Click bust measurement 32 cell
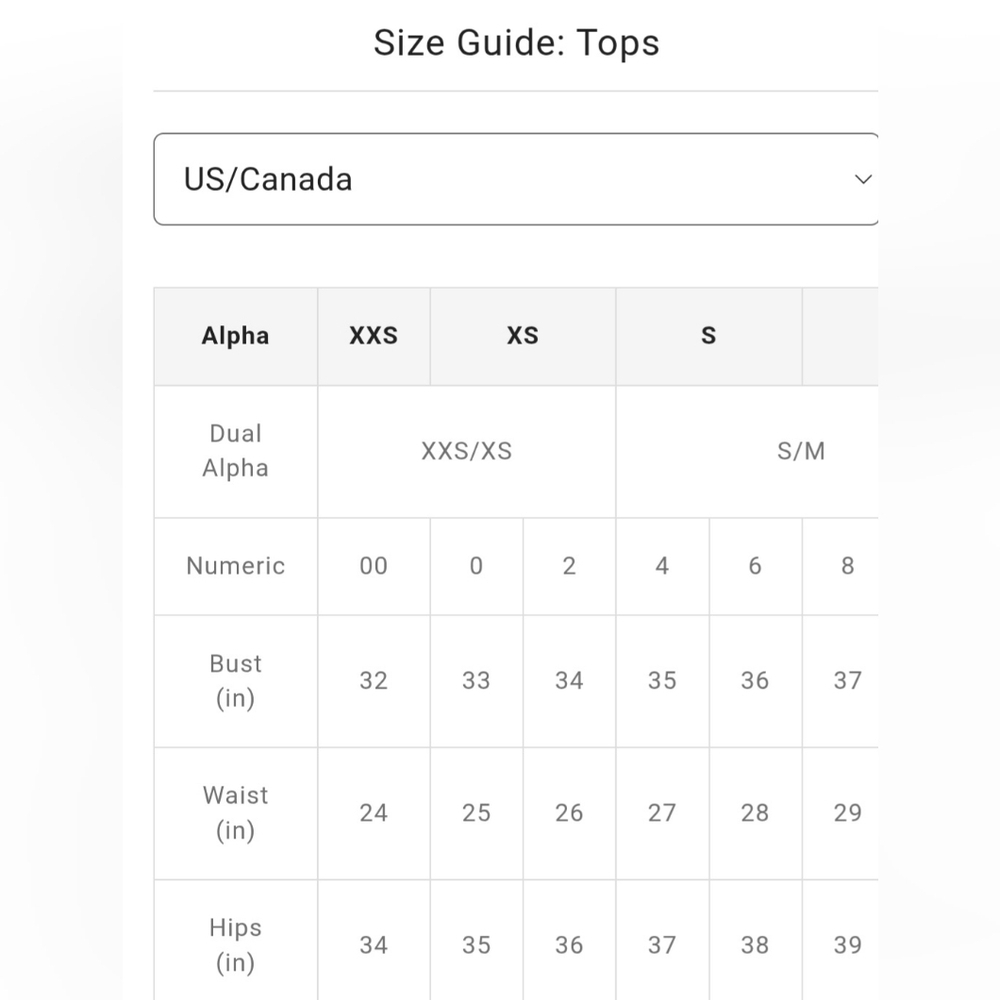This screenshot has width=1000, height=1000. tap(374, 681)
